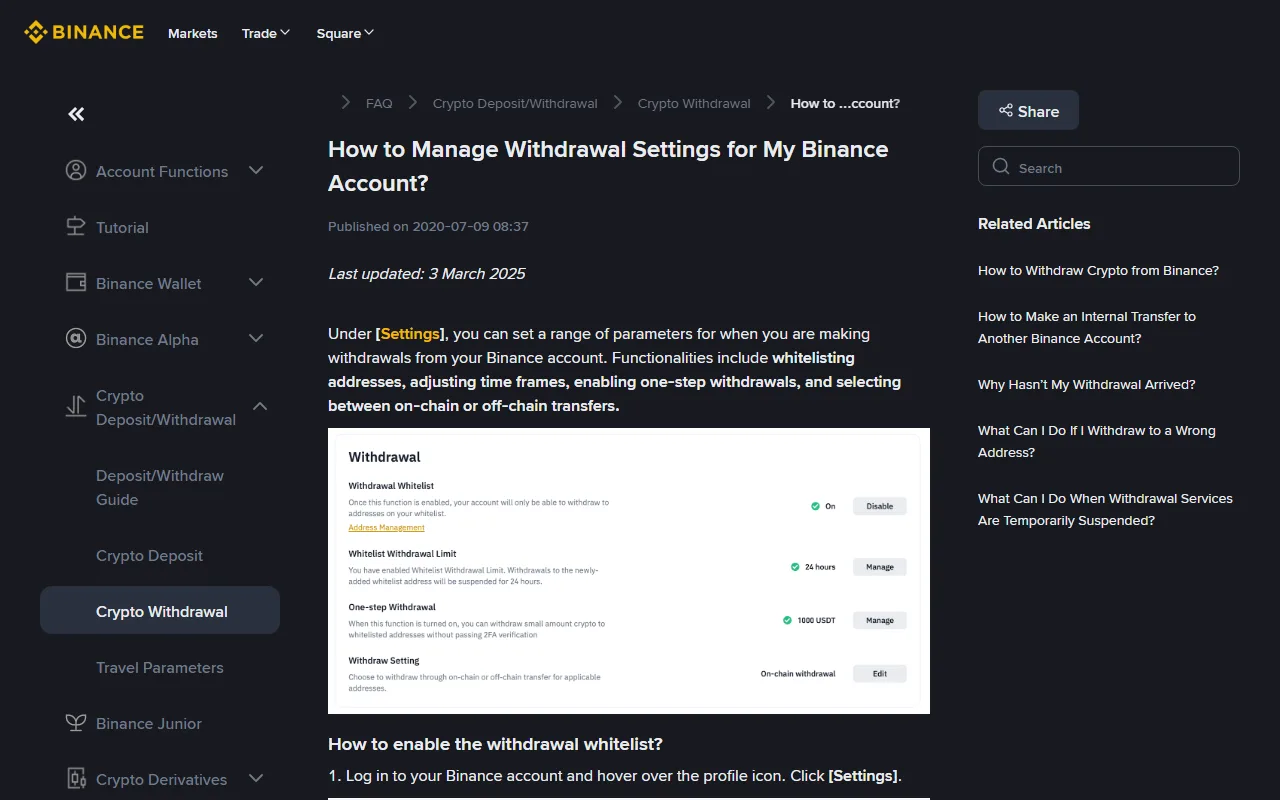Screen dimensions: 1280x800
Task: Go to Crypto Withdrawal breadcrumb
Action: [694, 103]
